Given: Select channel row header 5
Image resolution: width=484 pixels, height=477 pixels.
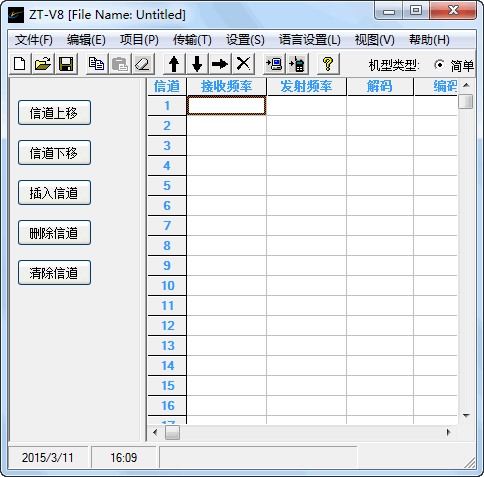Looking at the screenshot, I should [x=167, y=186].
